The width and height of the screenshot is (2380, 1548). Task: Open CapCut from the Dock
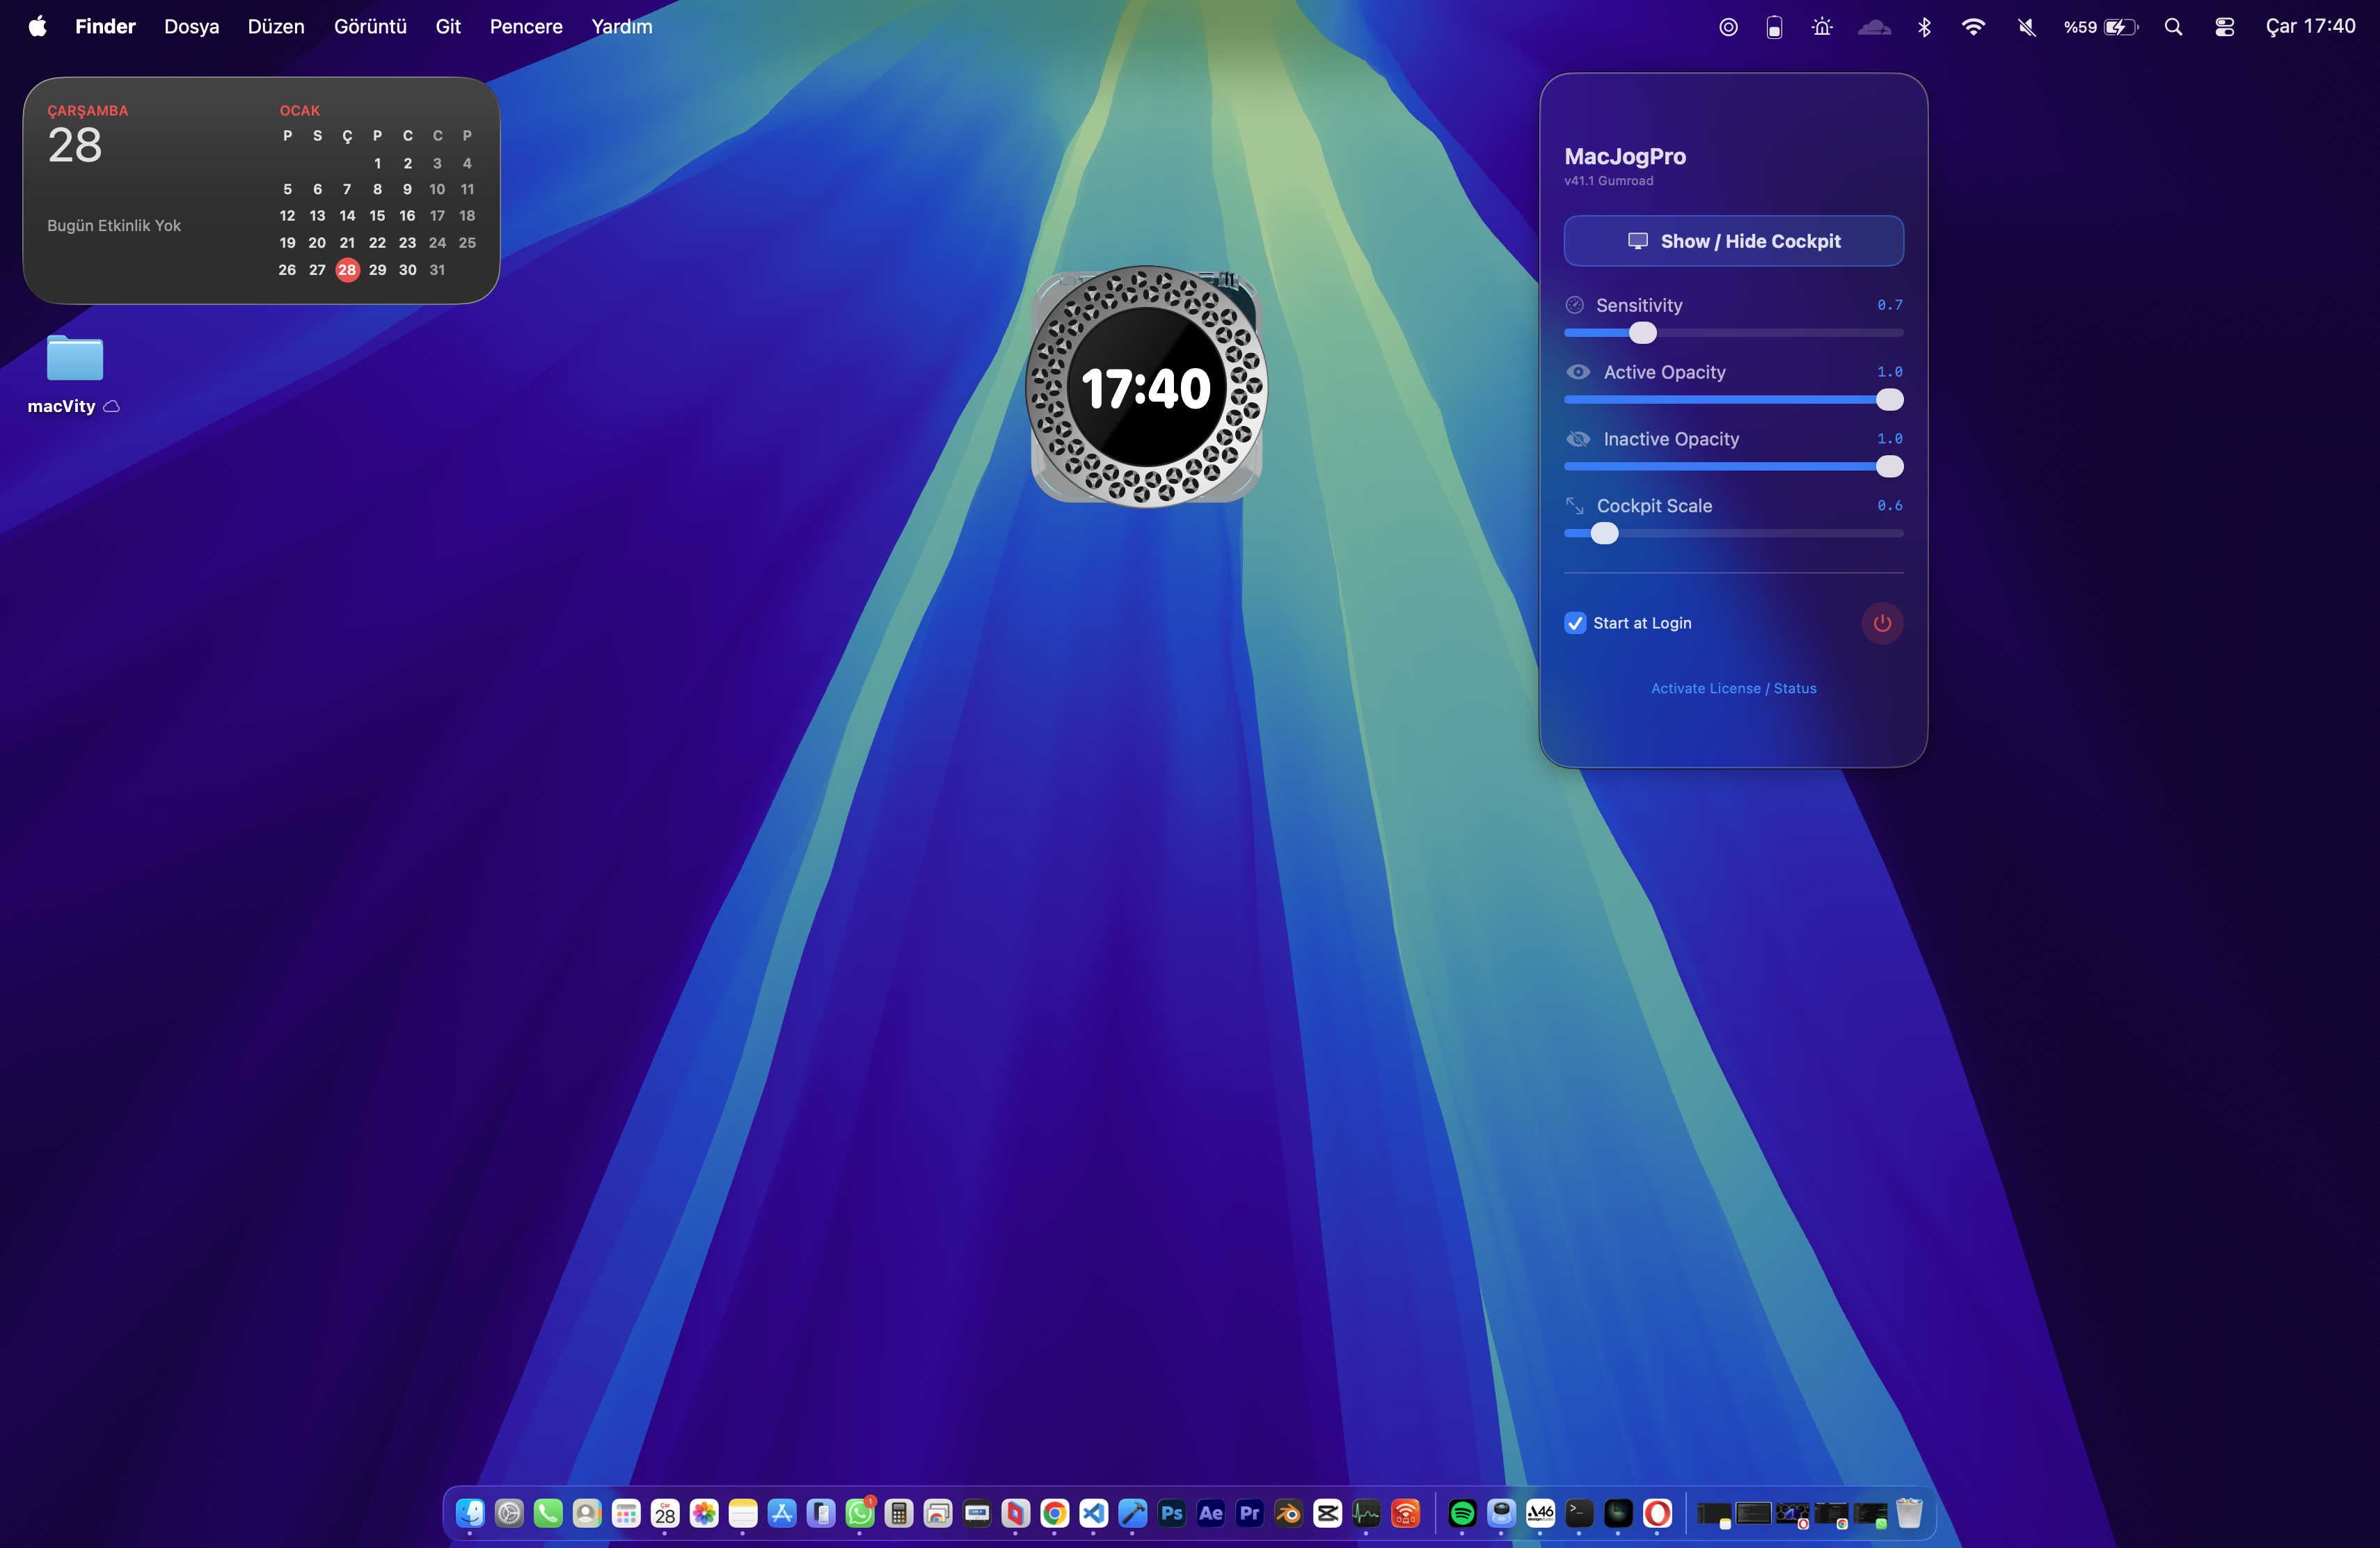coord(1327,1513)
